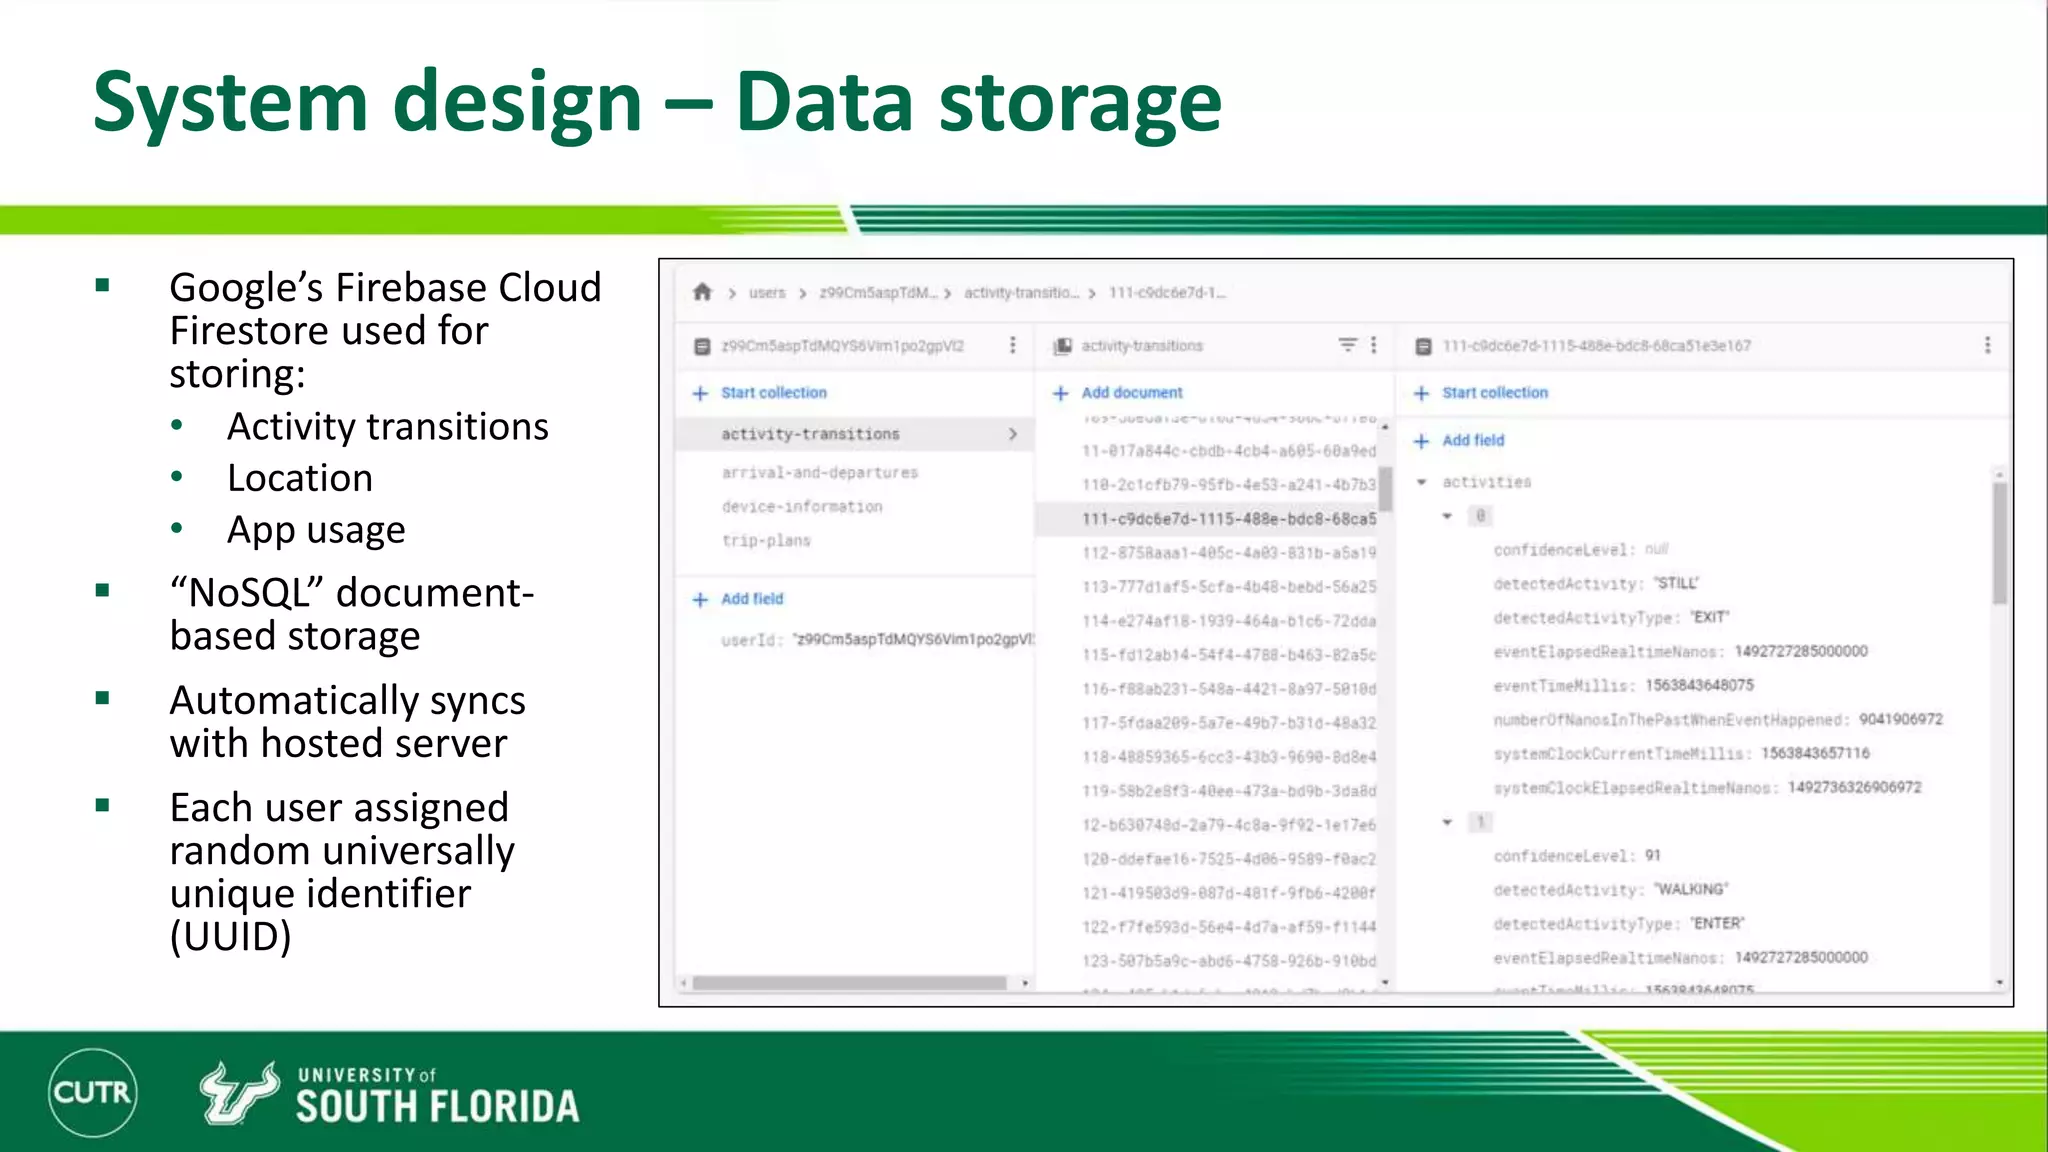
Task: Click Add field above the userId field
Action: click(739, 599)
